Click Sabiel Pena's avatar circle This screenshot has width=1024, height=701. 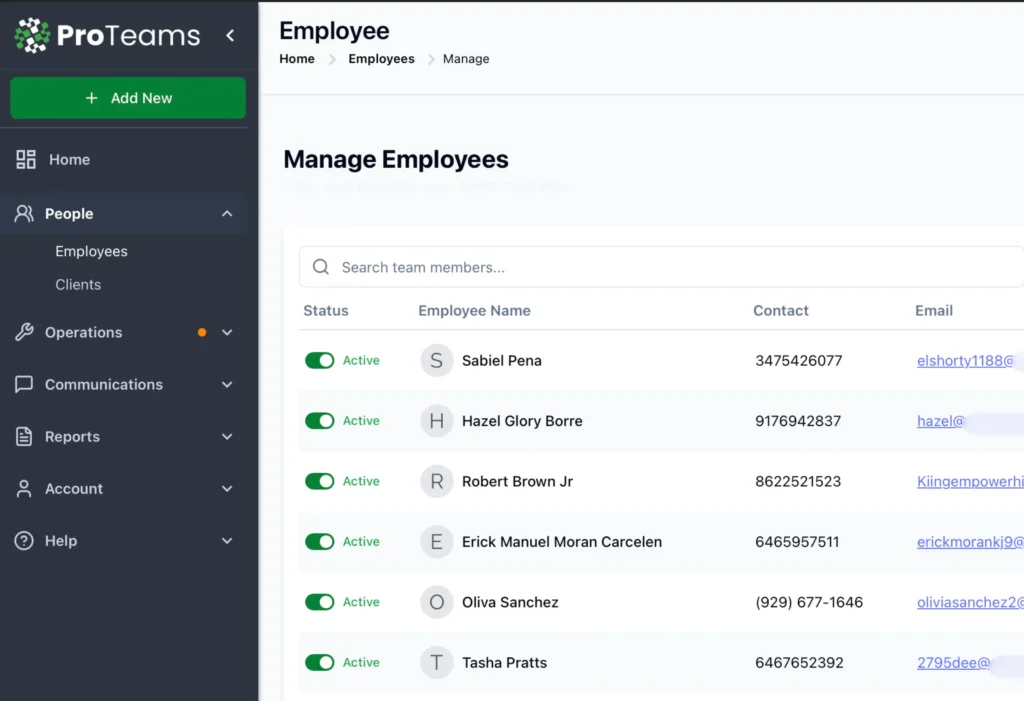[x=436, y=360]
